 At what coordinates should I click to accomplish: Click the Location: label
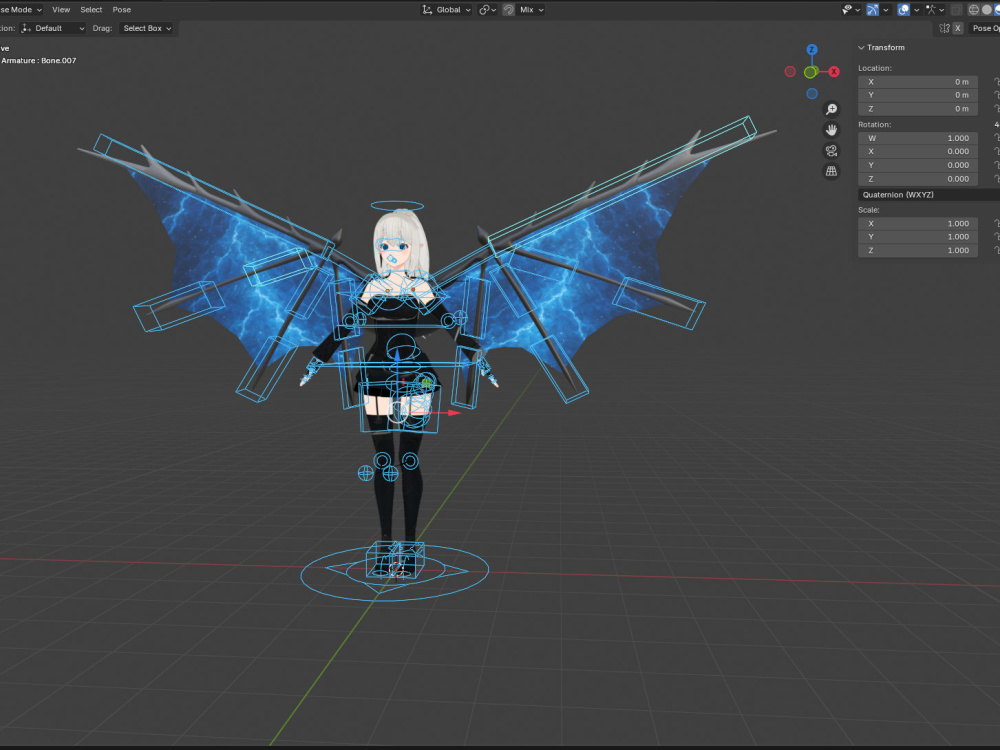[x=874, y=68]
